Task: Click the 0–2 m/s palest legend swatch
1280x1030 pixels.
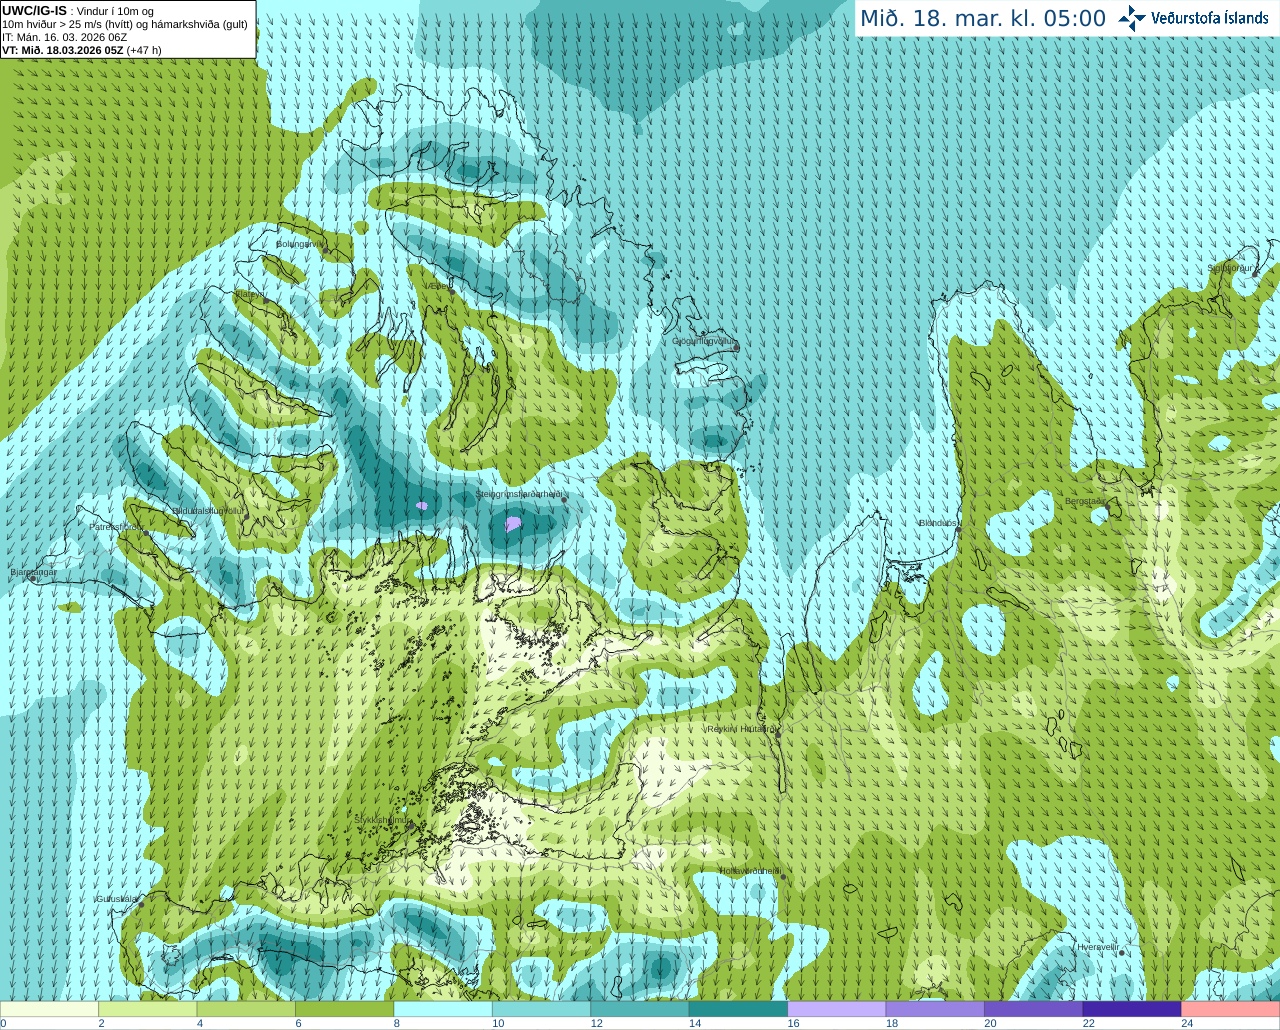Action: click(50, 1009)
